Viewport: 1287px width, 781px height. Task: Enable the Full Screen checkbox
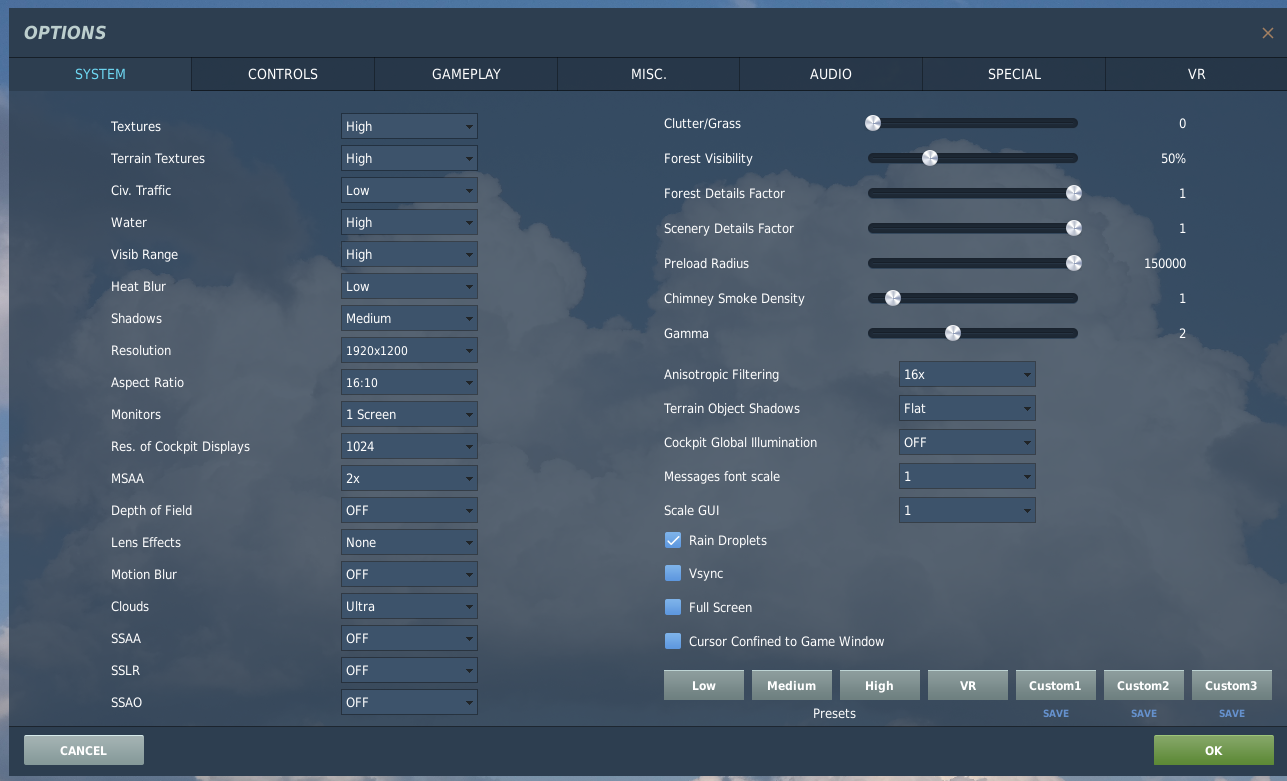tap(673, 607)
